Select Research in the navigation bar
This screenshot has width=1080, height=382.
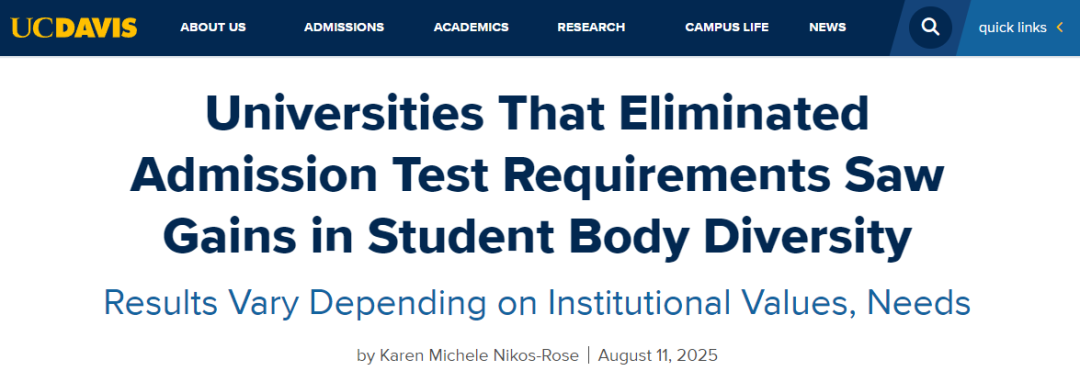(591, 28)
